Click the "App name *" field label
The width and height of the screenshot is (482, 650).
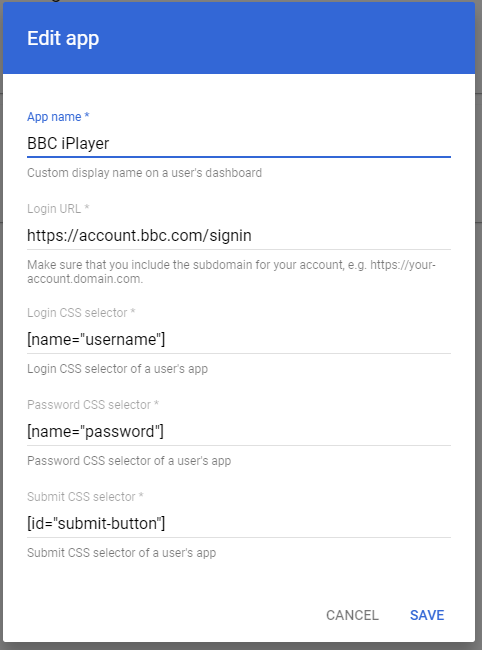pyautogui.click(x=58, y=117)
